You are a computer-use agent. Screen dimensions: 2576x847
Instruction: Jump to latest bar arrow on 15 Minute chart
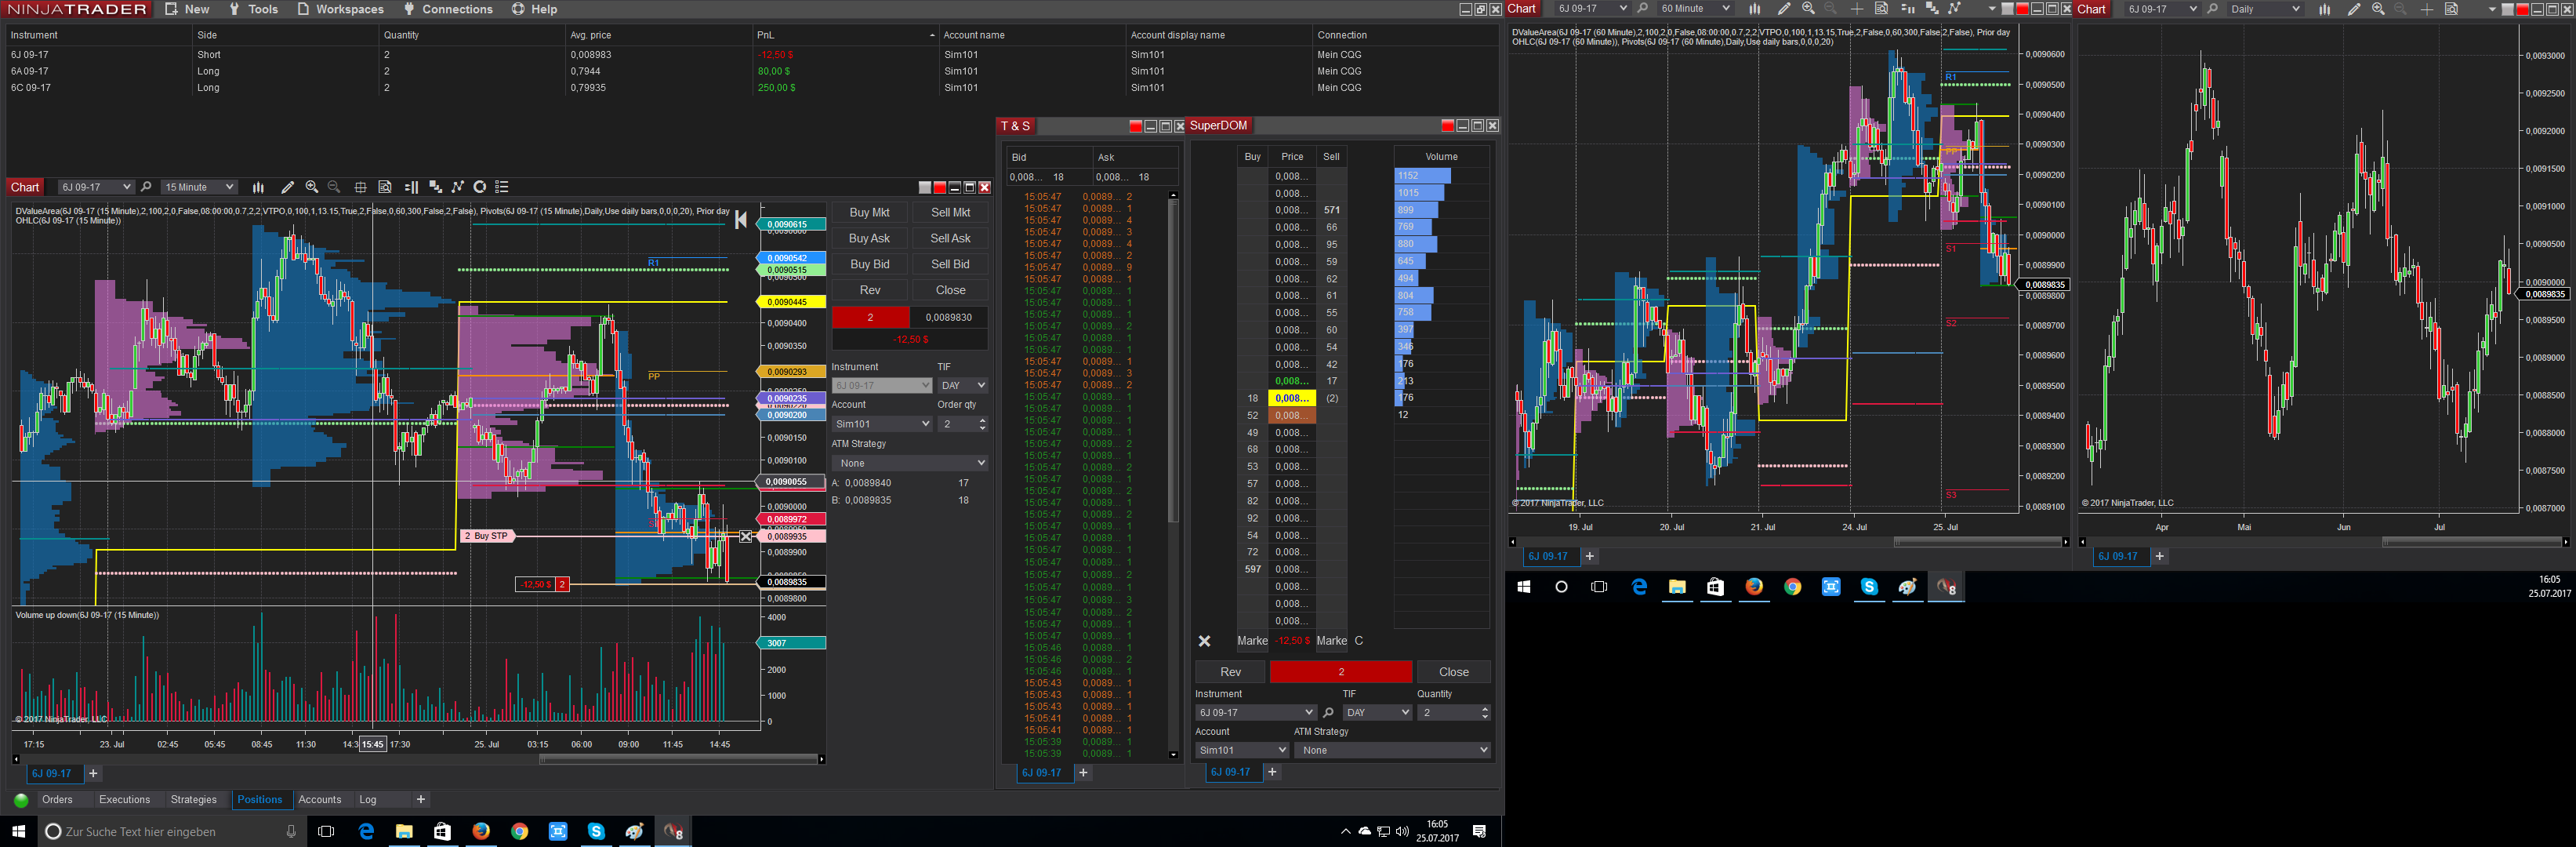coord(741,220)
